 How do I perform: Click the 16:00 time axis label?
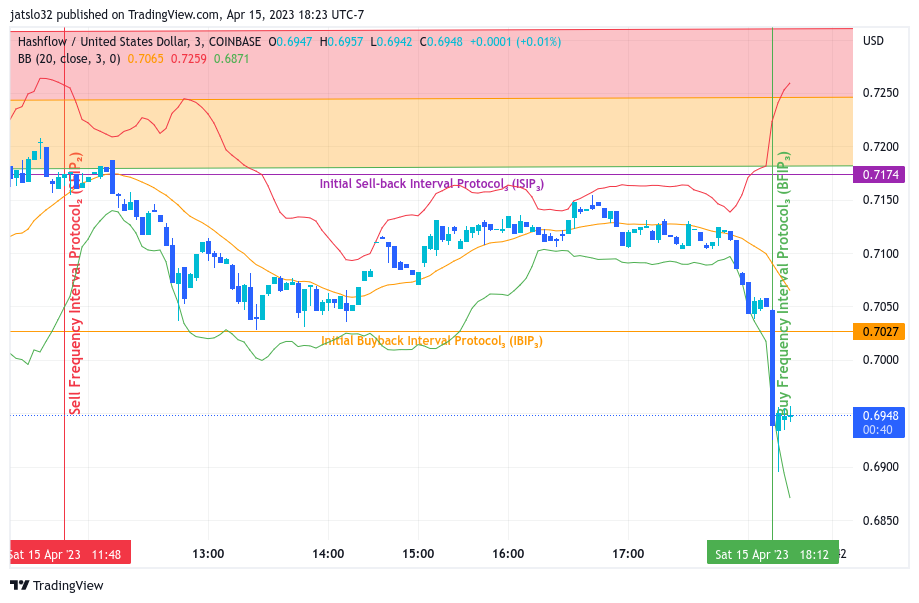point(508,554)
